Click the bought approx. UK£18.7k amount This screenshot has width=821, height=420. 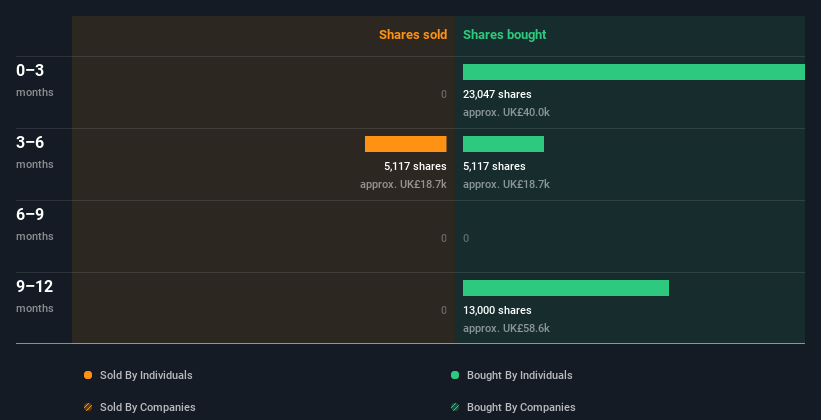506,184
